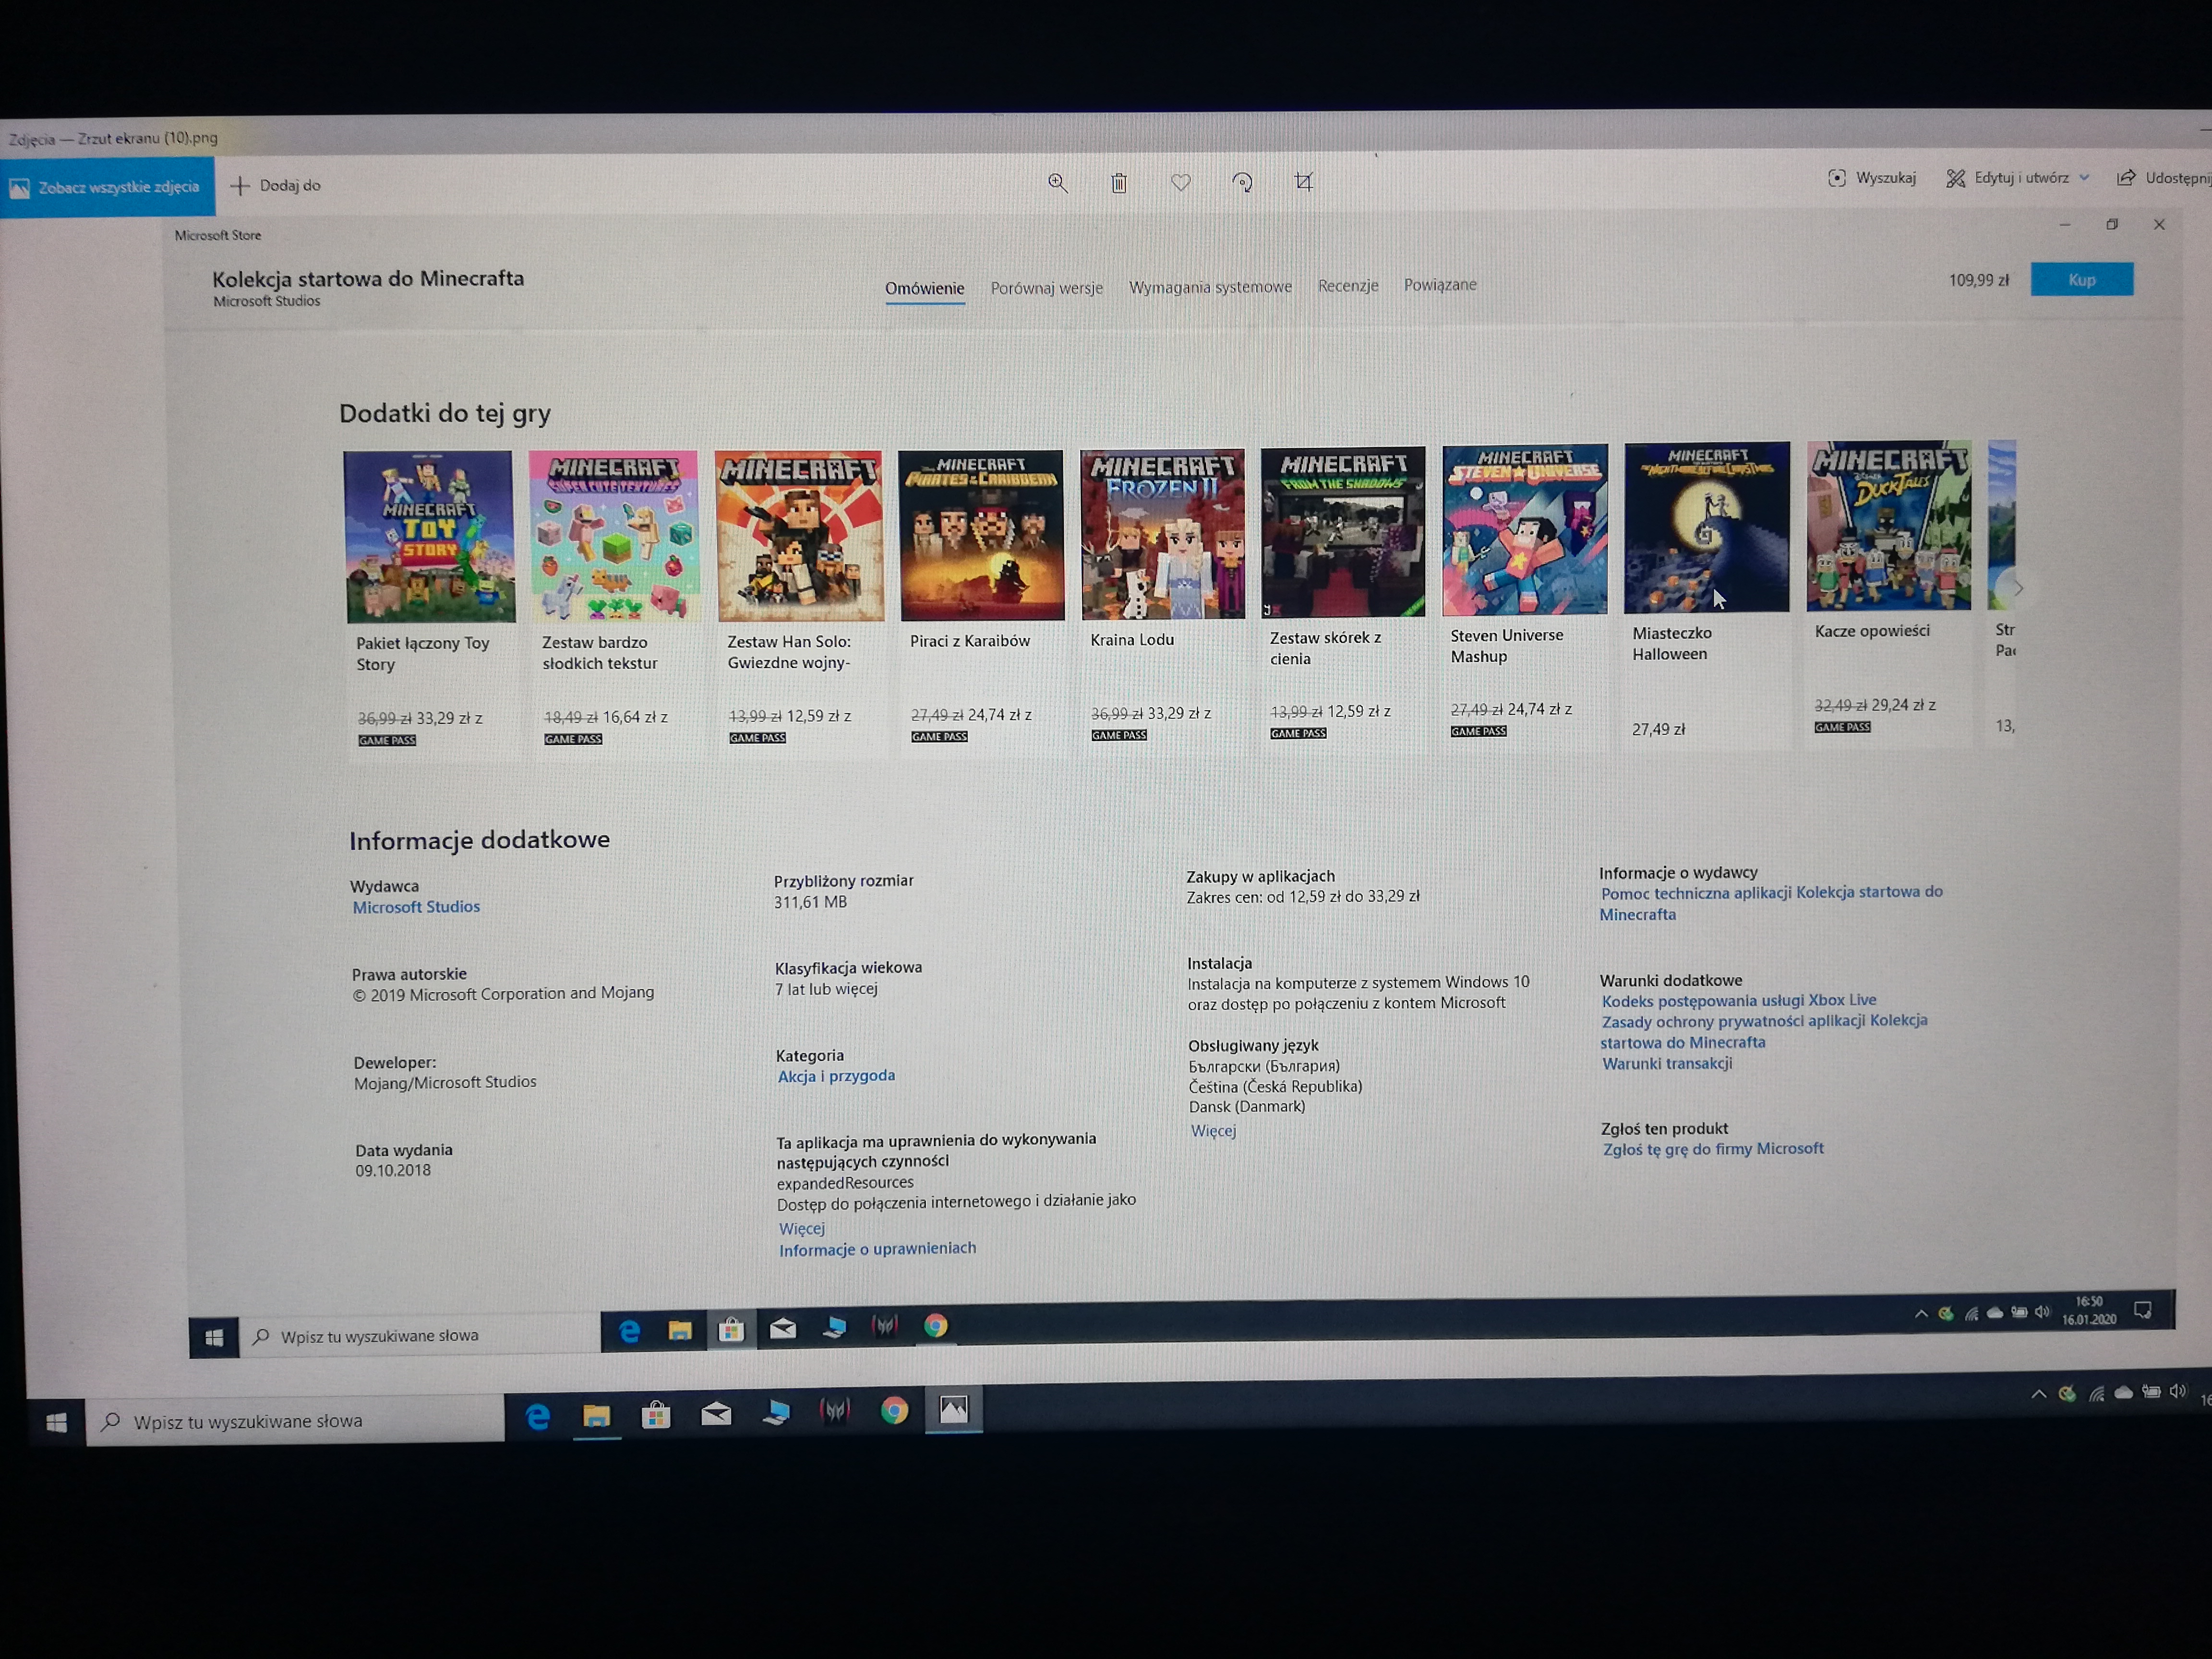Image resolution: width=2212 pixels, height=1659 pixels.
Task: Open Zasady ochrony prywatności aplikacji link
Action: [1764, 1031]
